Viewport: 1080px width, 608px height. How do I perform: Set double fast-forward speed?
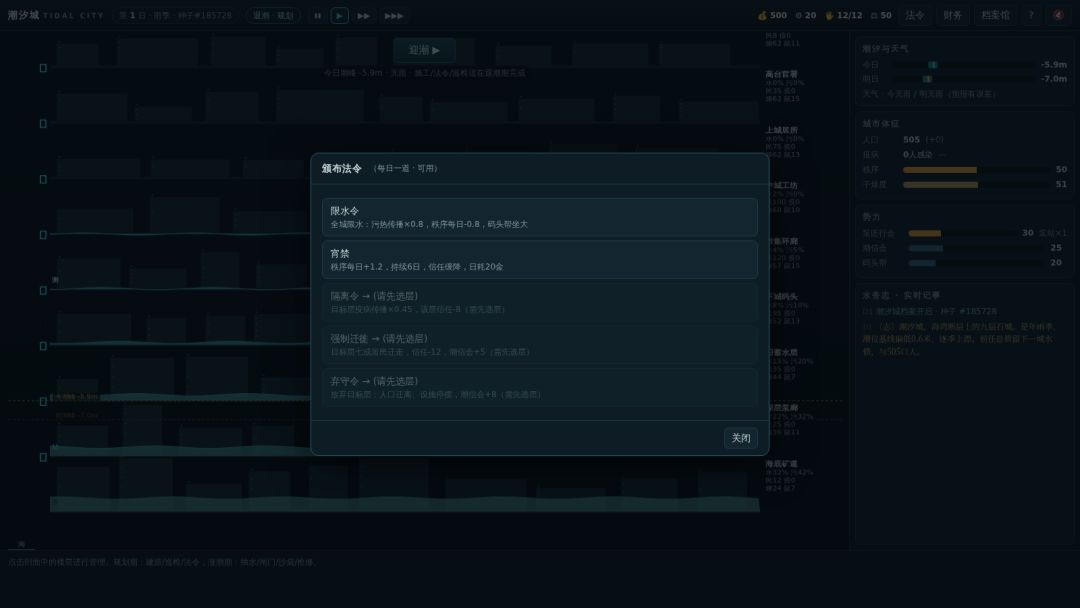[x=364, y=15]
